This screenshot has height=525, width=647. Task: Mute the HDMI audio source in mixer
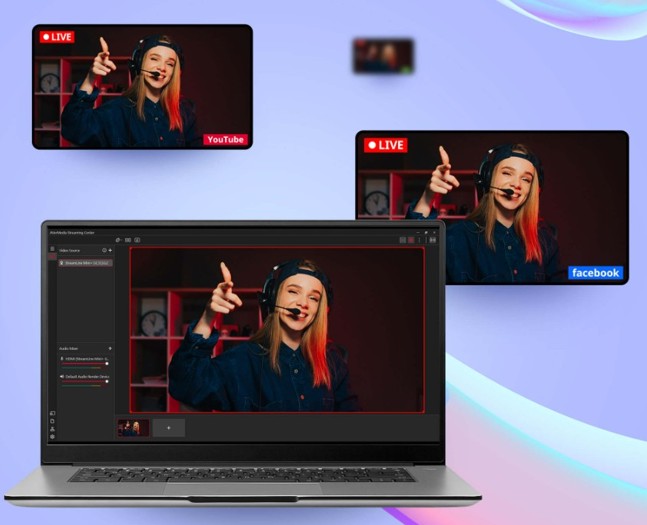click(x=61, y=358)
